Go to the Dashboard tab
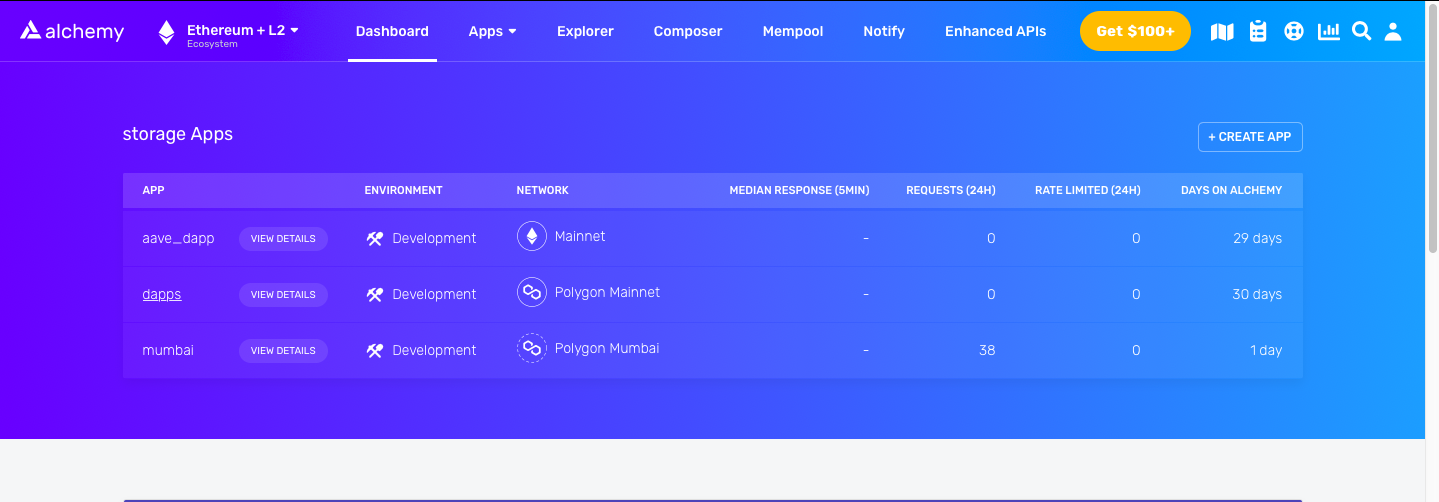1439x502 pixels. [392, 31]
